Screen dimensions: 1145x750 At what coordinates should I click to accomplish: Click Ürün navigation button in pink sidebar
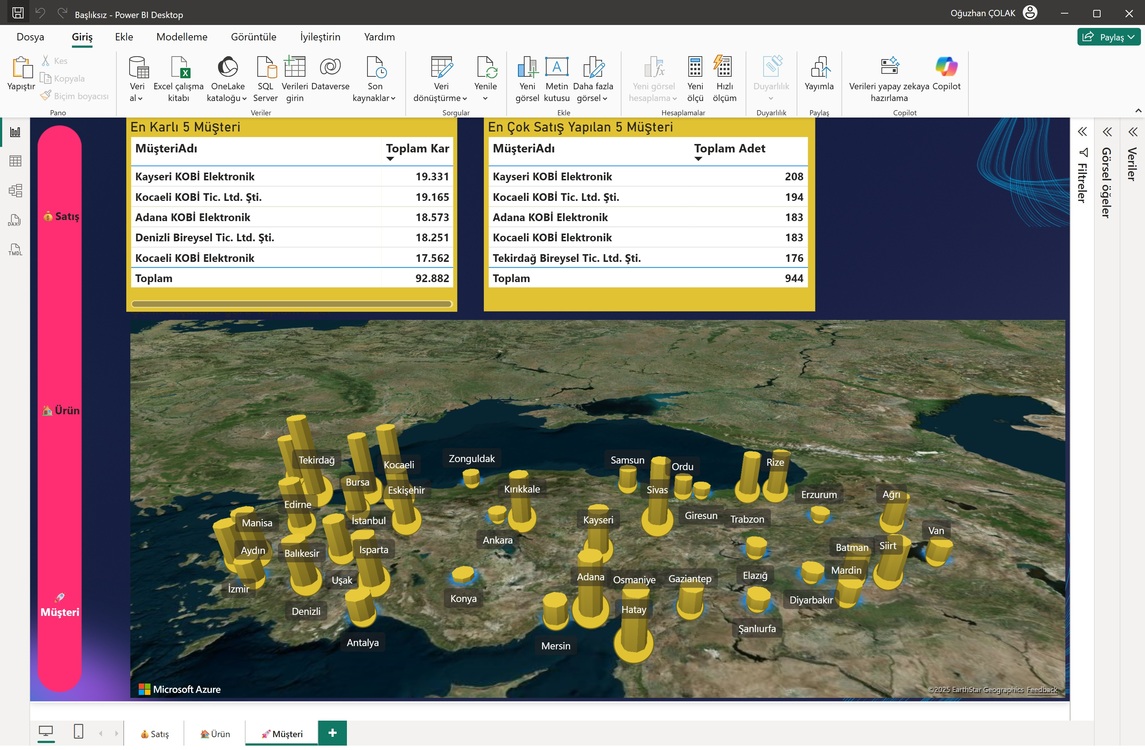61,410
